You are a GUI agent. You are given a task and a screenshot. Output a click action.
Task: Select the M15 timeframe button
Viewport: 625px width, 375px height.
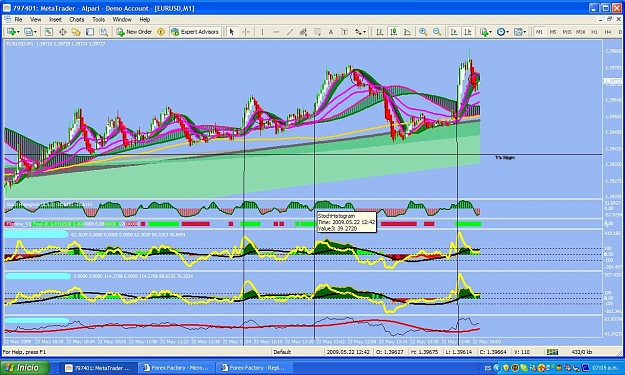coord(567,32)
